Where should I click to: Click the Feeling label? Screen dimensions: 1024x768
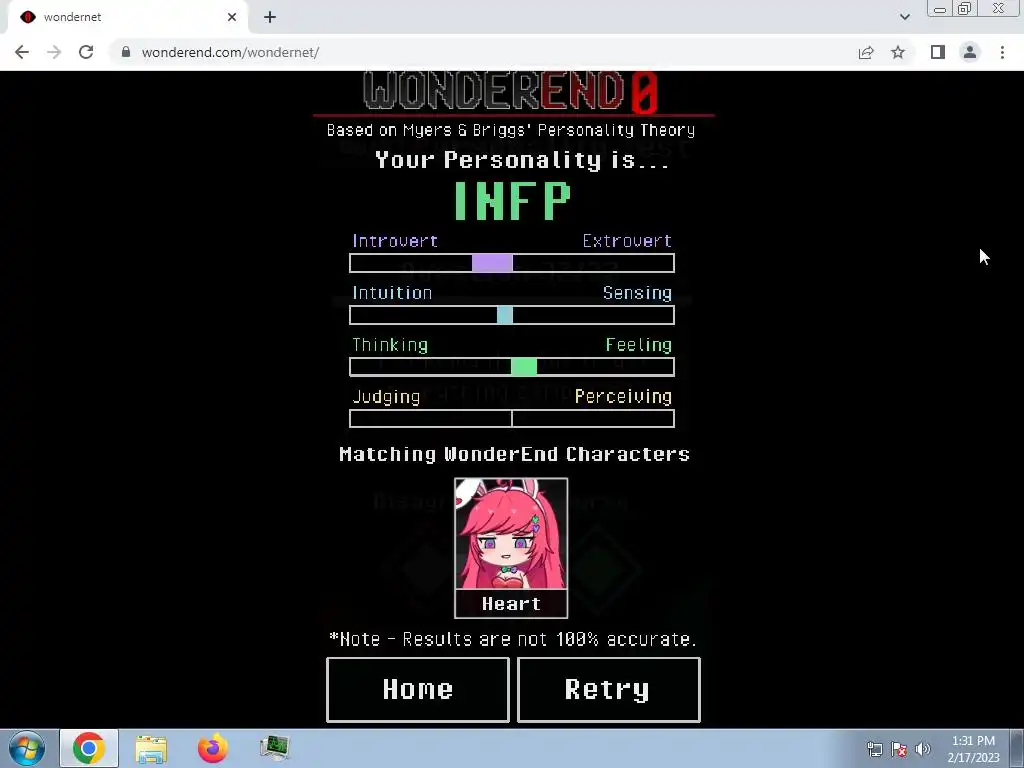(x=639, y=345)
